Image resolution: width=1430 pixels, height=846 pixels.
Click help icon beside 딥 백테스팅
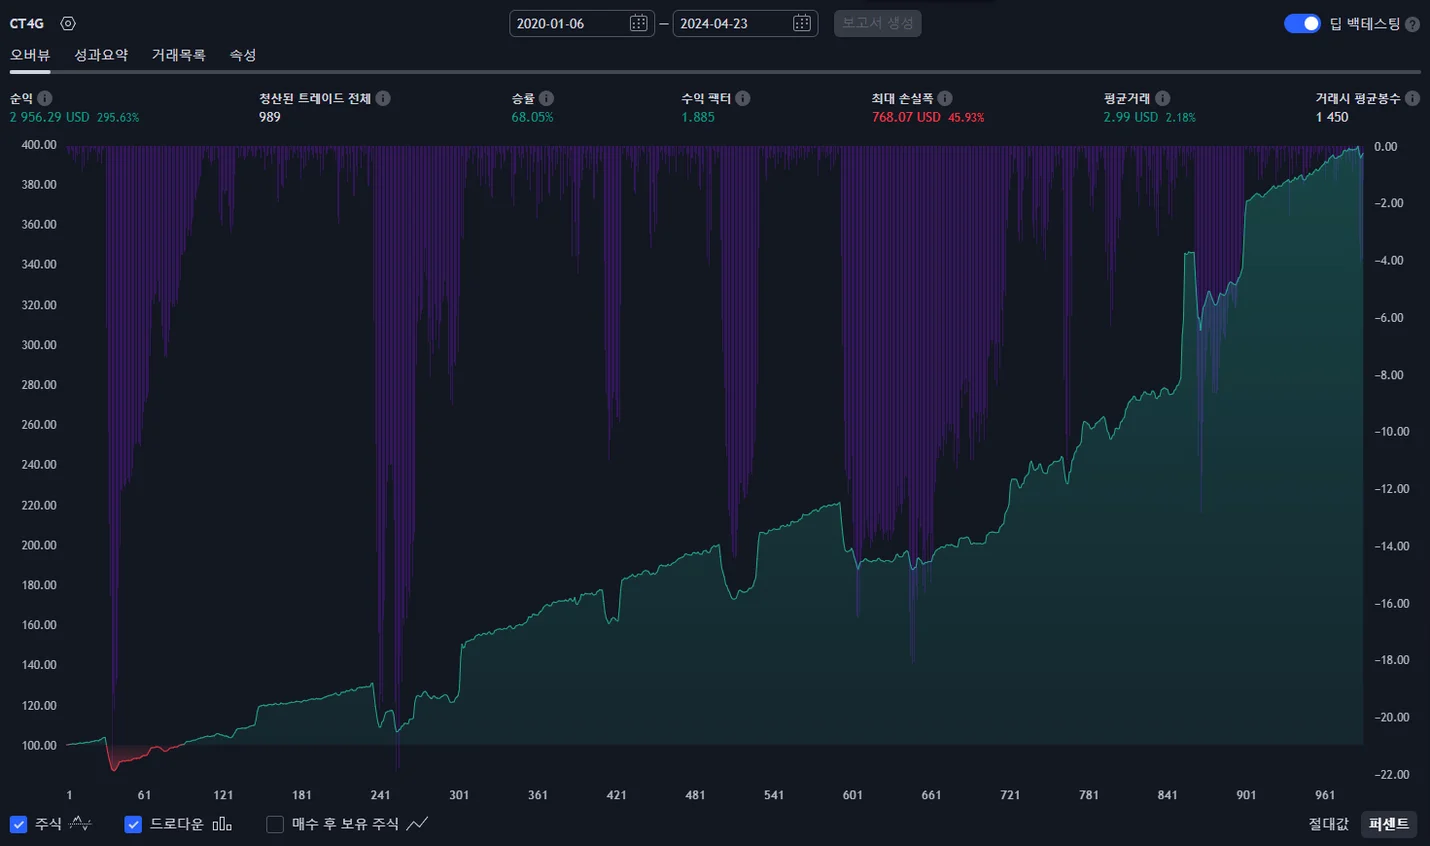coord(1412,24)
